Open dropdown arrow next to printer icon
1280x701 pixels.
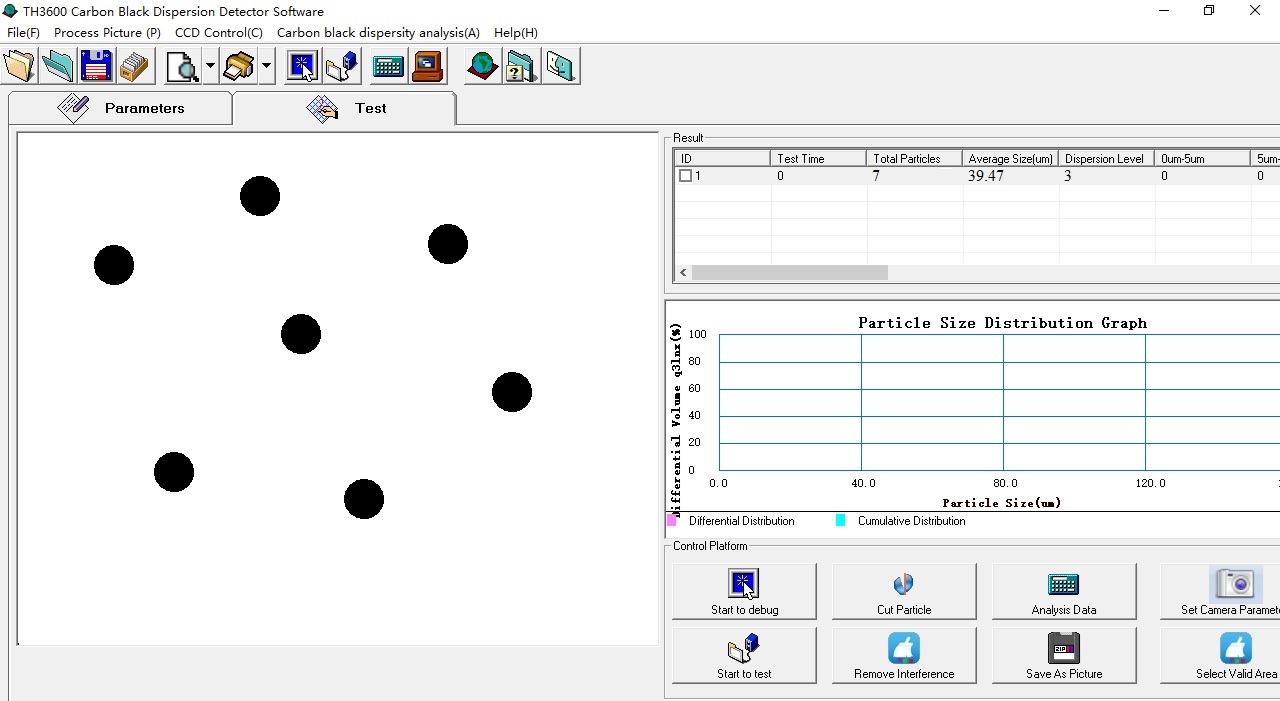[266, 67]
